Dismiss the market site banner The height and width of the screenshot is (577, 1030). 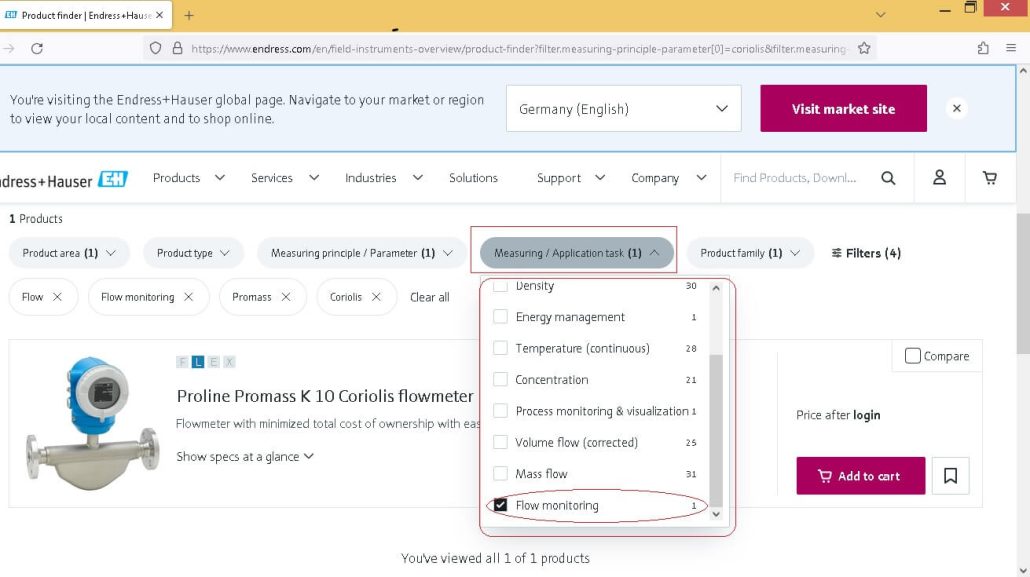point(956,108)
